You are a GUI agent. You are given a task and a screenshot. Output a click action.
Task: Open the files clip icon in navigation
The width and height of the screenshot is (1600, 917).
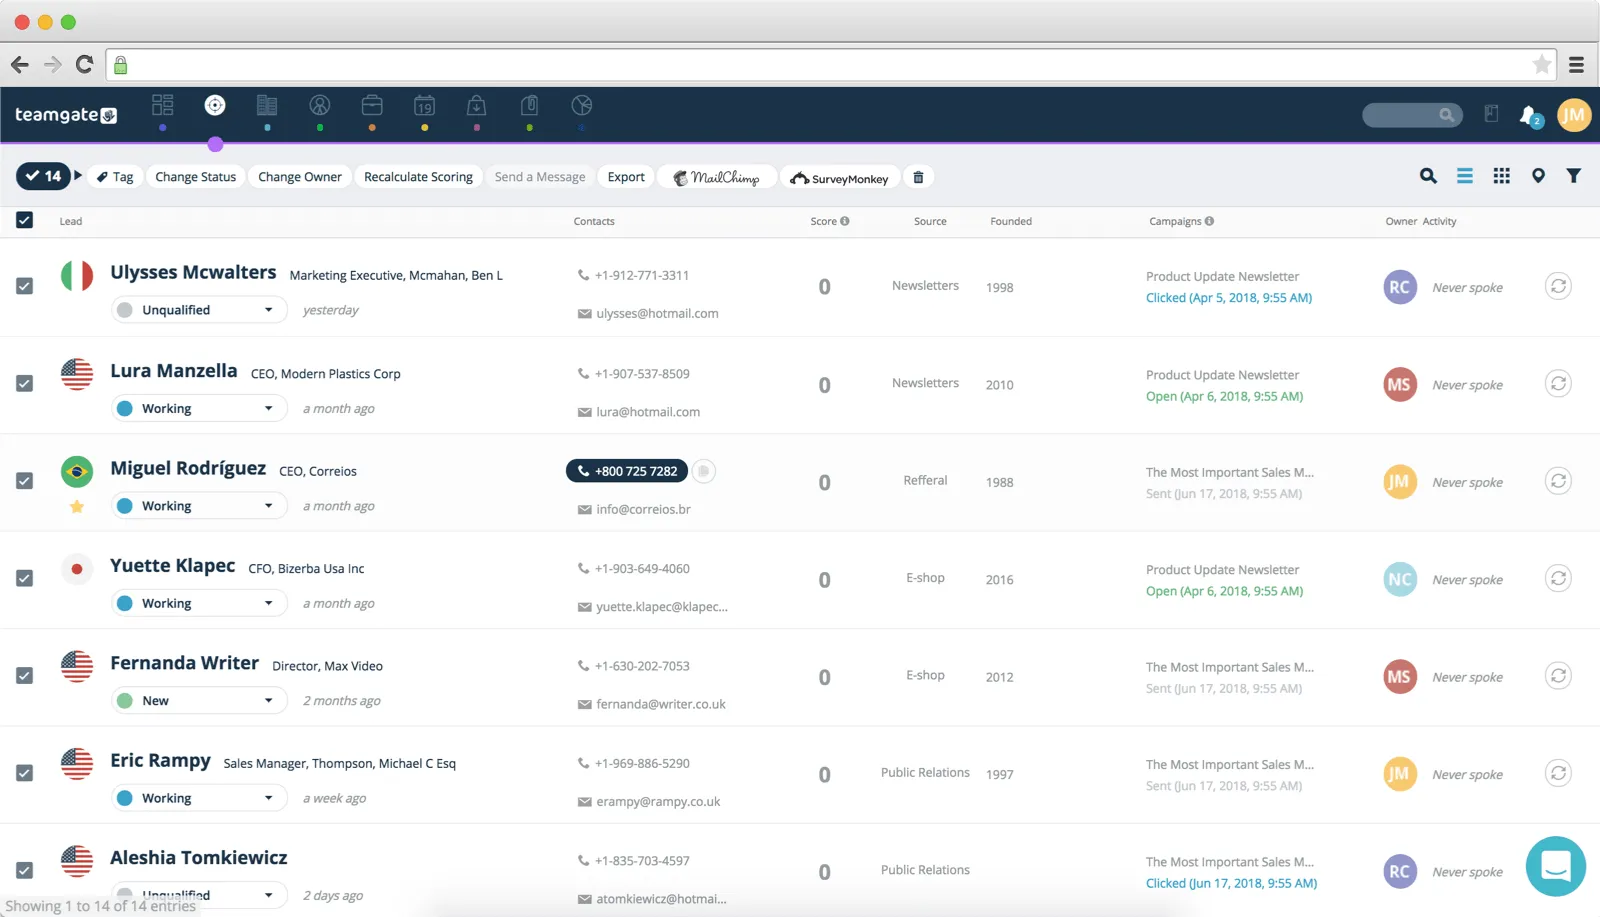pos(530,104)
